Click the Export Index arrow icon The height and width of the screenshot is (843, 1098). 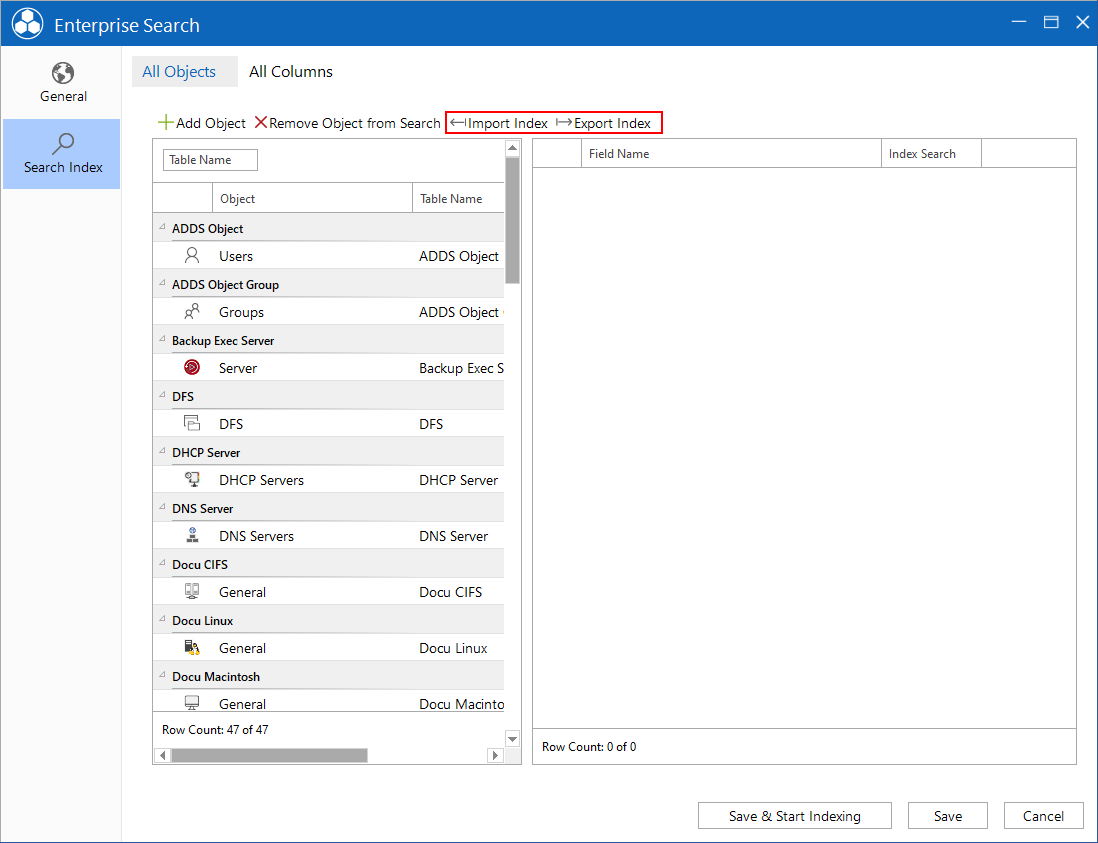(x=564, y=123)
